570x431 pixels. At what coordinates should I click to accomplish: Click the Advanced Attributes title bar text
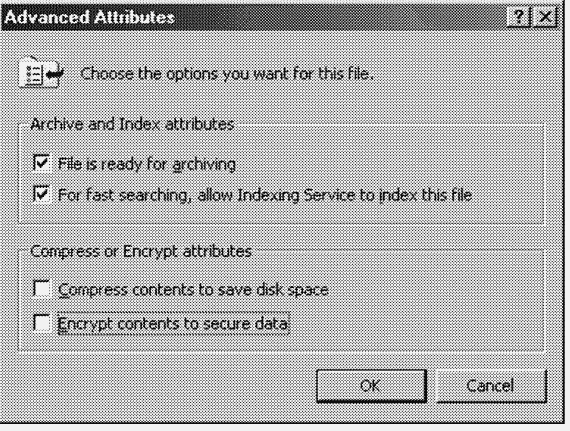[x=89, y=17]
